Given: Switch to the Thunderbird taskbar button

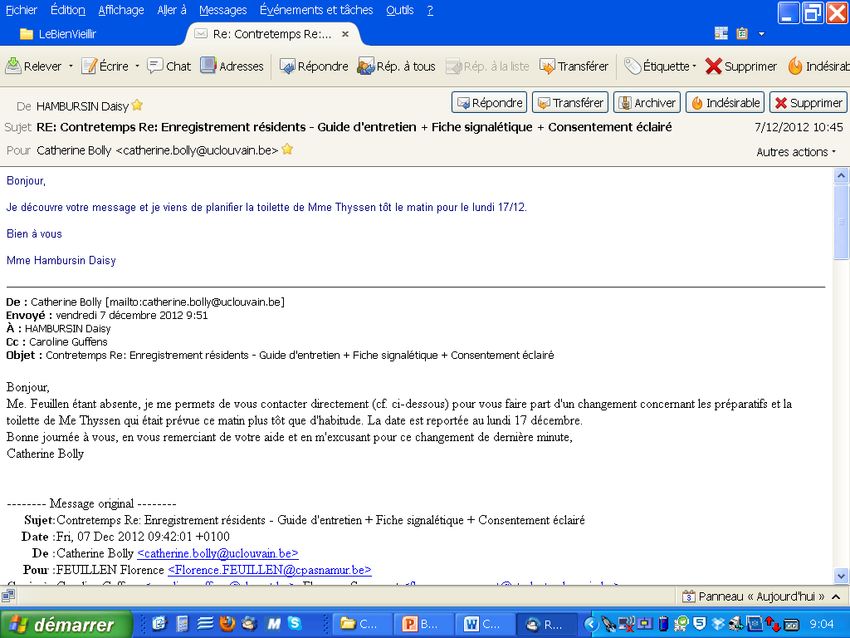Looking at the screenshot, I should coord(546,624).
